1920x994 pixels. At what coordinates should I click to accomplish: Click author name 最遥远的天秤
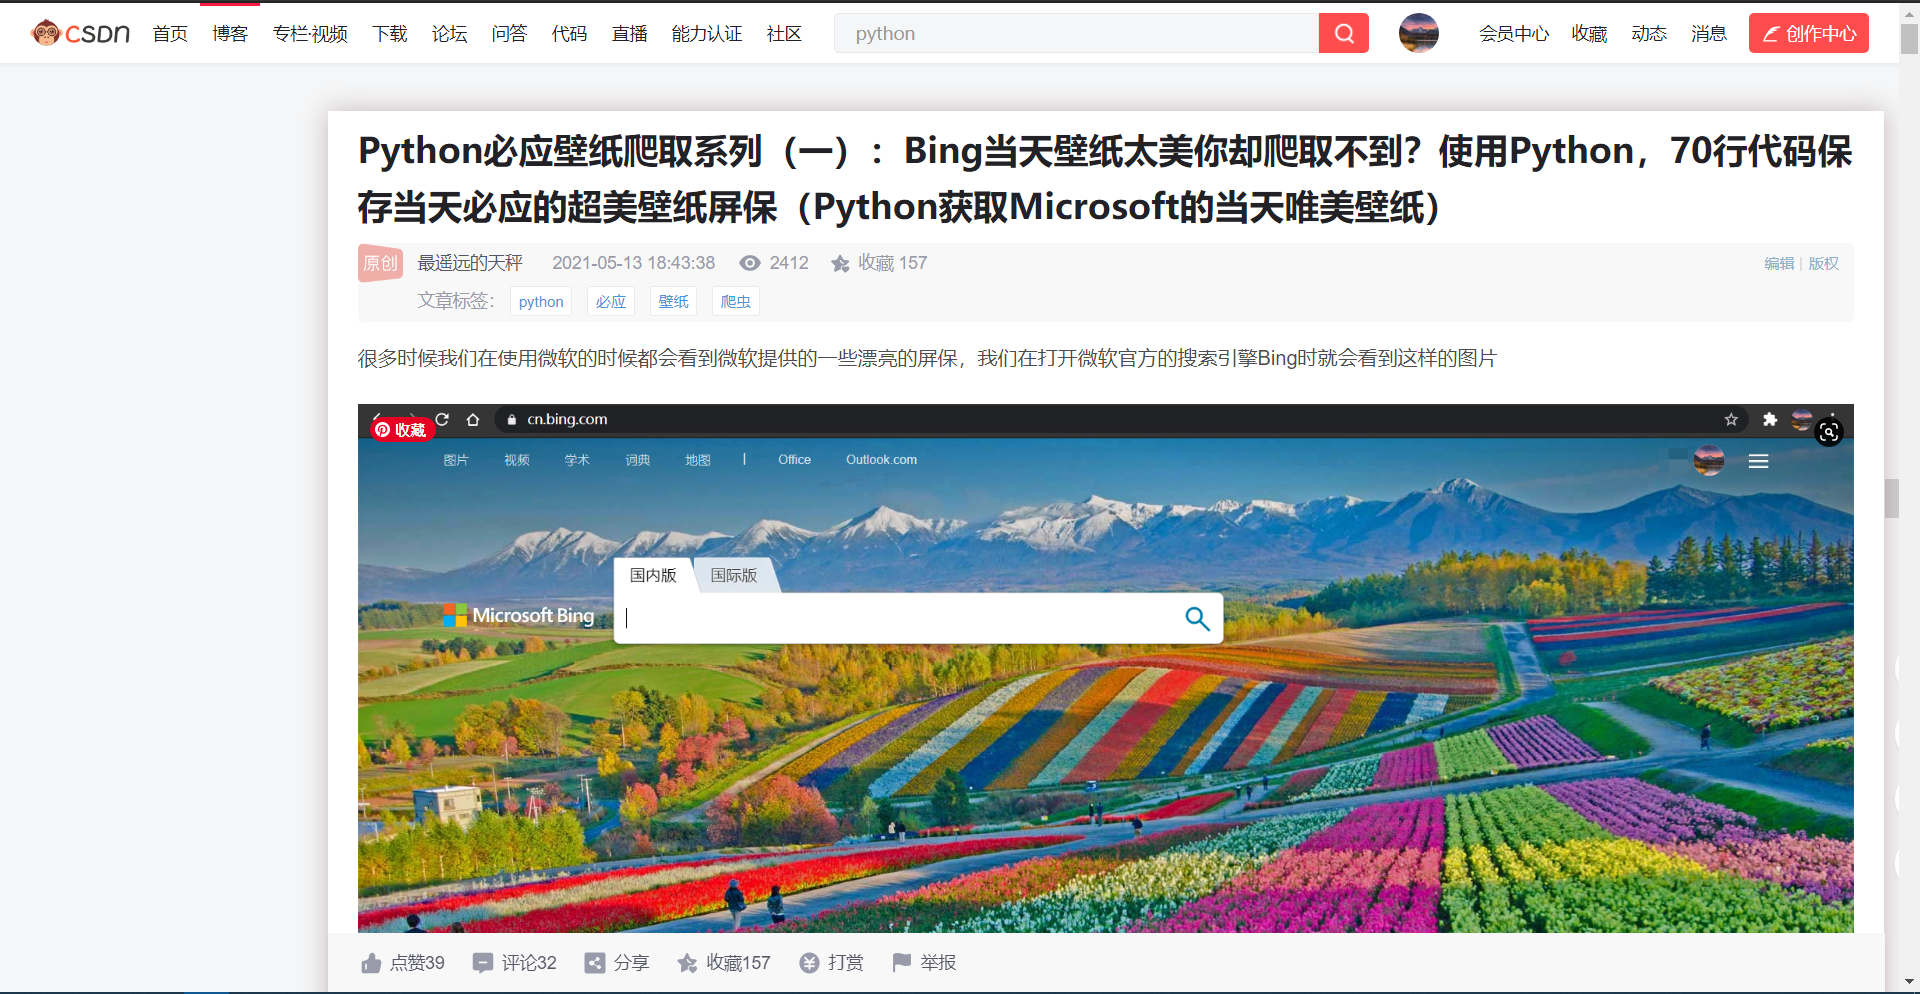(x=470, y=262)
